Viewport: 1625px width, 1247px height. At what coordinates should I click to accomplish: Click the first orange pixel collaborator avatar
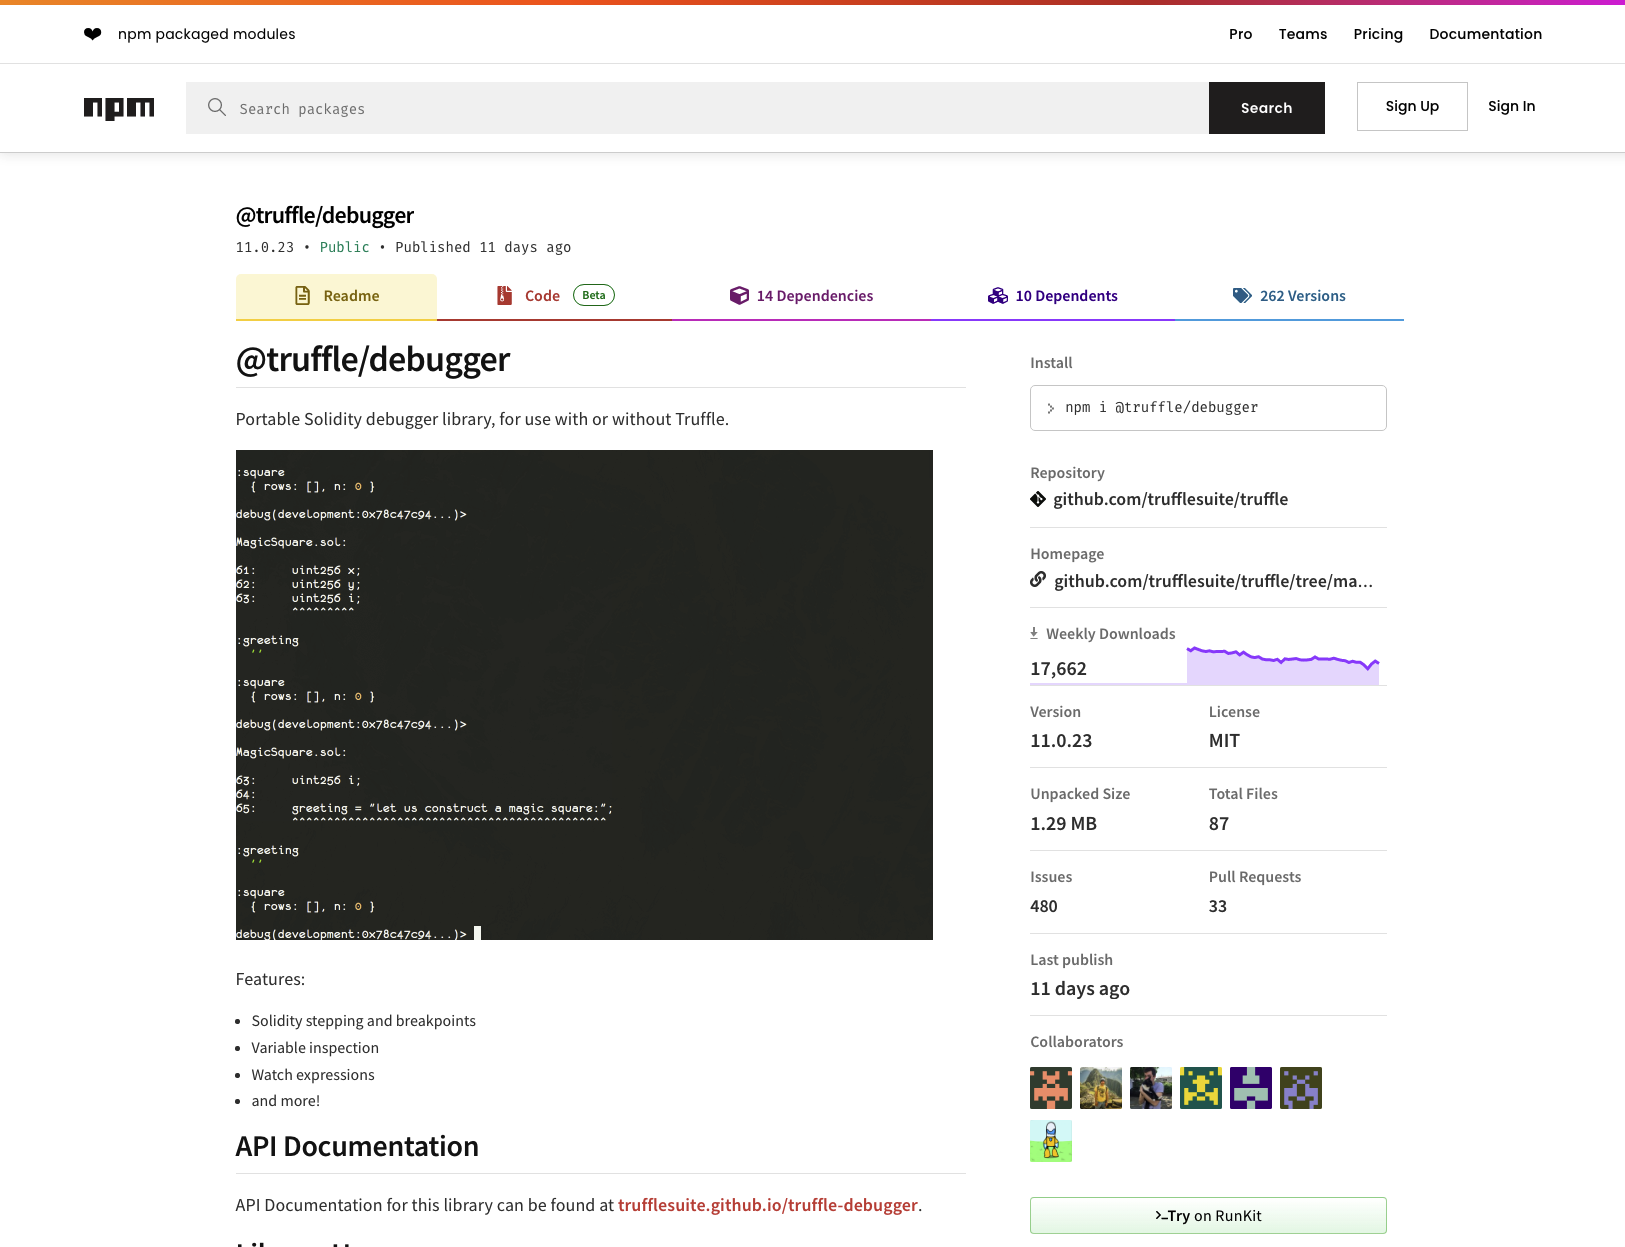pos(1050,1088)
